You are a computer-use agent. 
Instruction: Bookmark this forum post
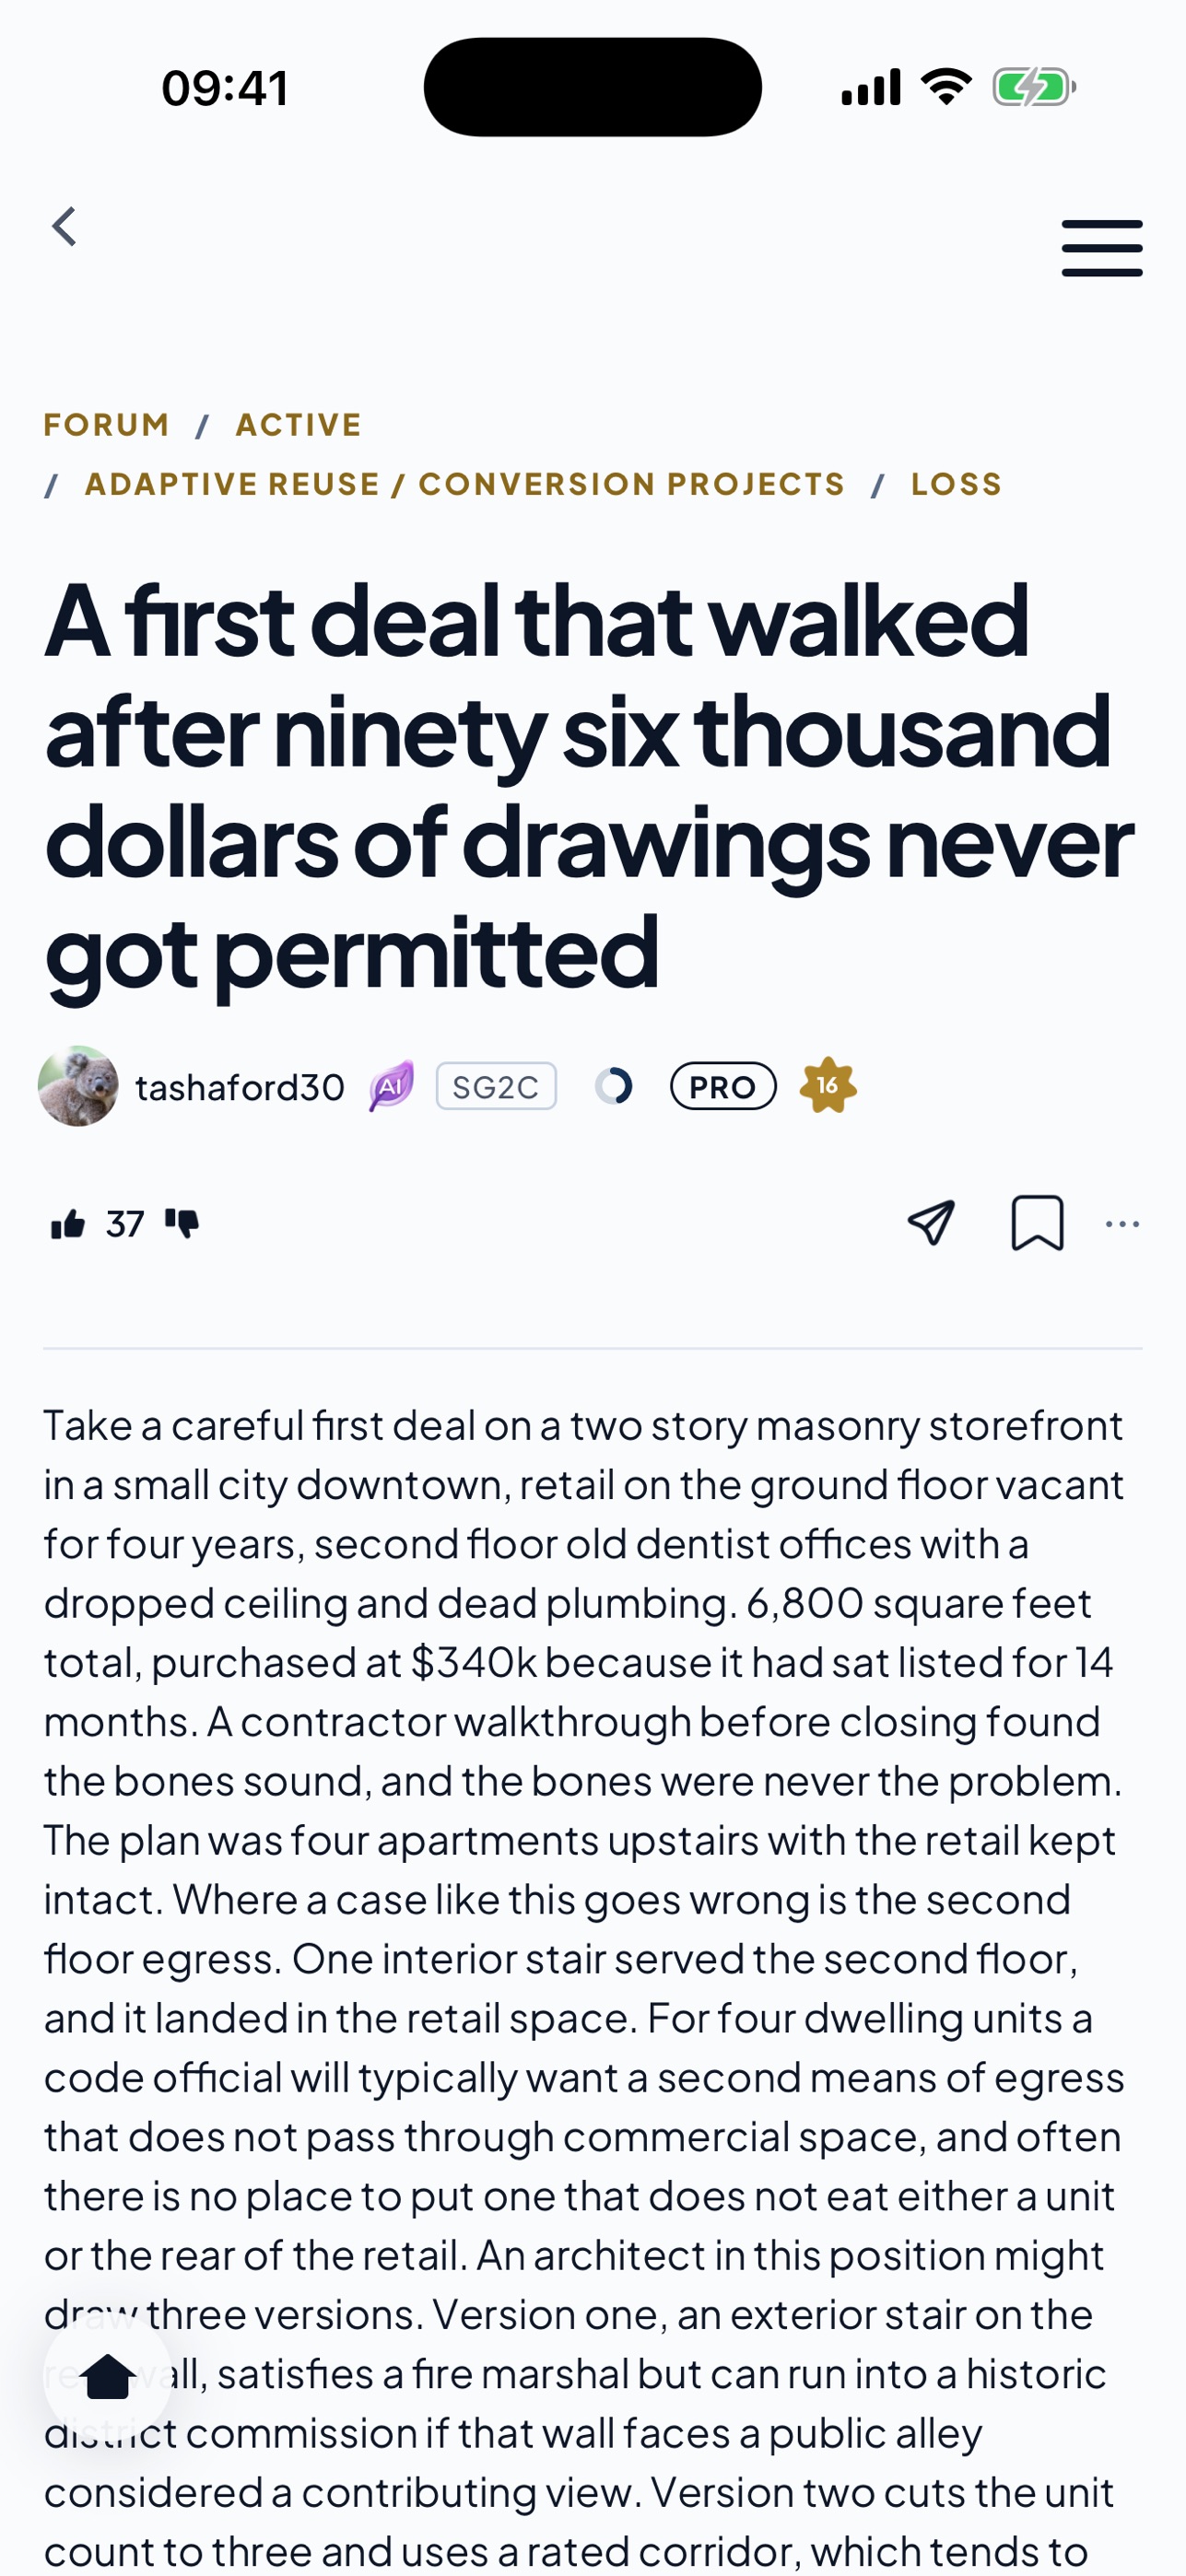(x=1037, y=1223)
